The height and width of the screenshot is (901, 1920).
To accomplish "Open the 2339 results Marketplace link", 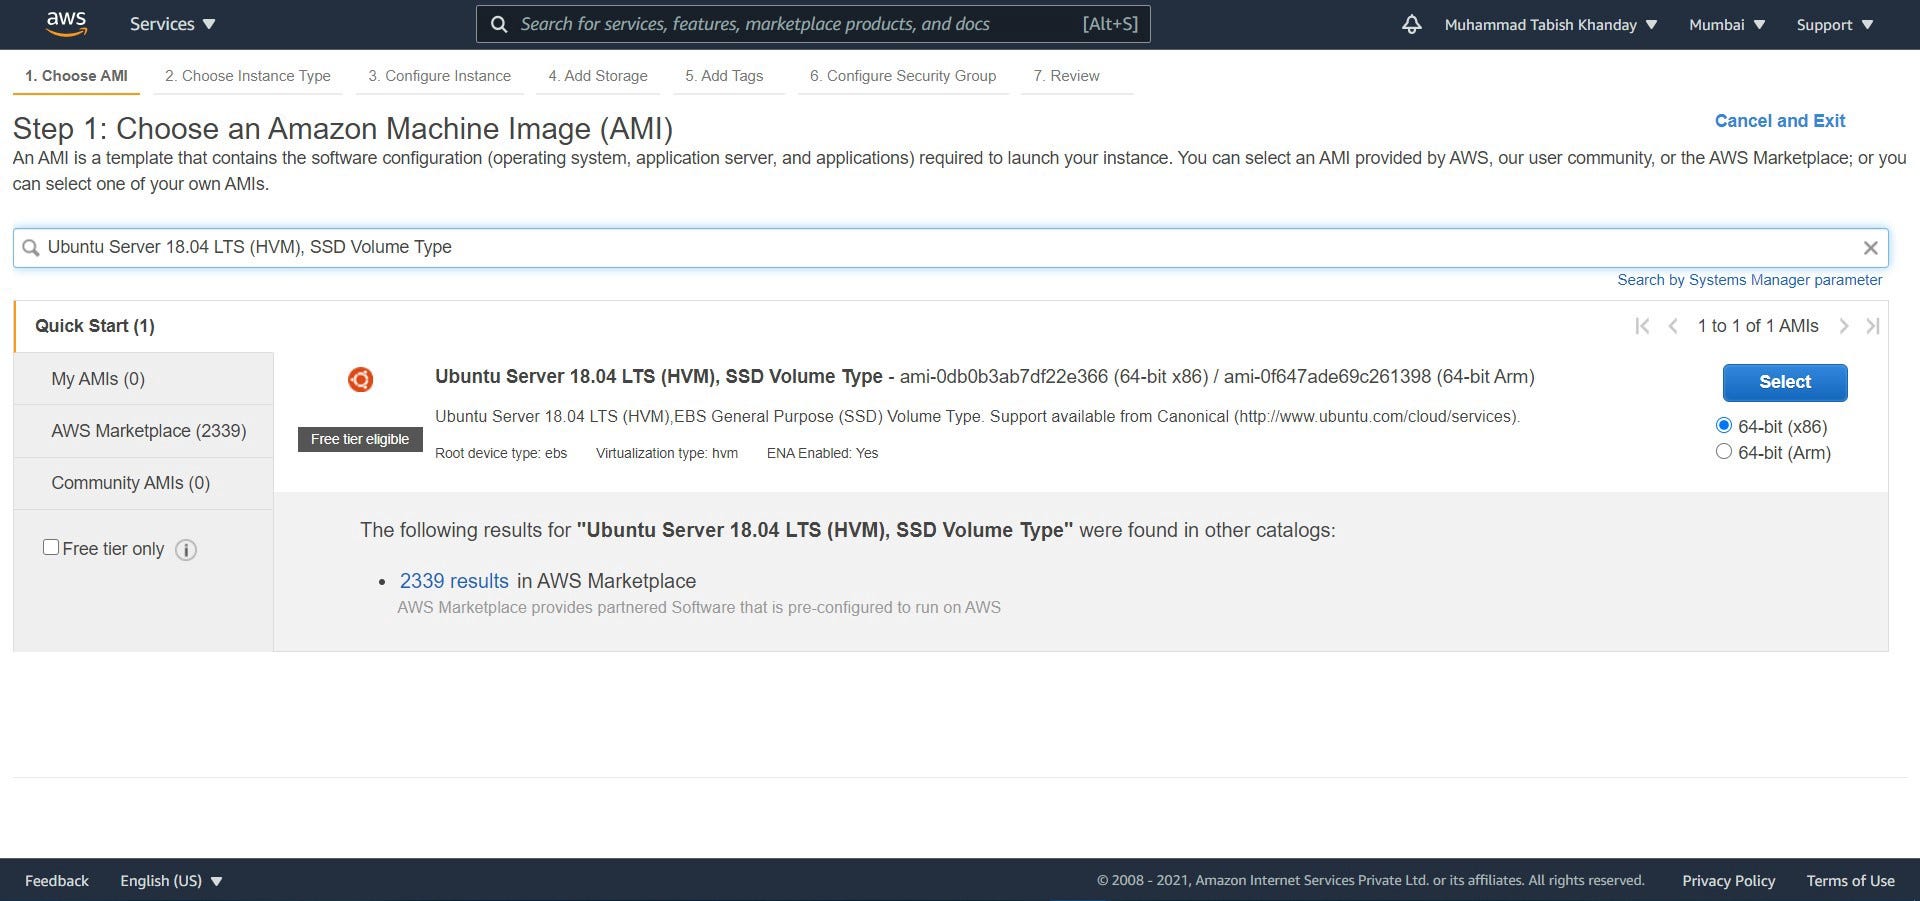I will 454,581.
